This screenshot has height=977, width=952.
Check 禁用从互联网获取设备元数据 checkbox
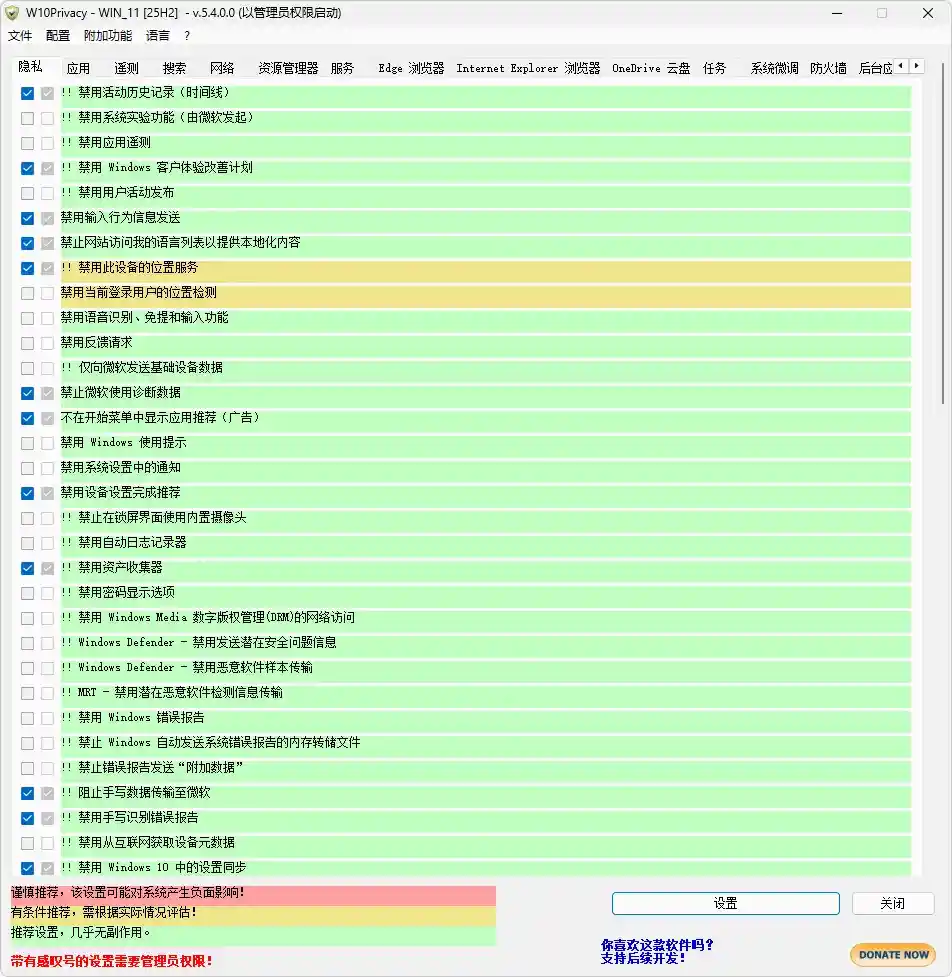[27, 843]
